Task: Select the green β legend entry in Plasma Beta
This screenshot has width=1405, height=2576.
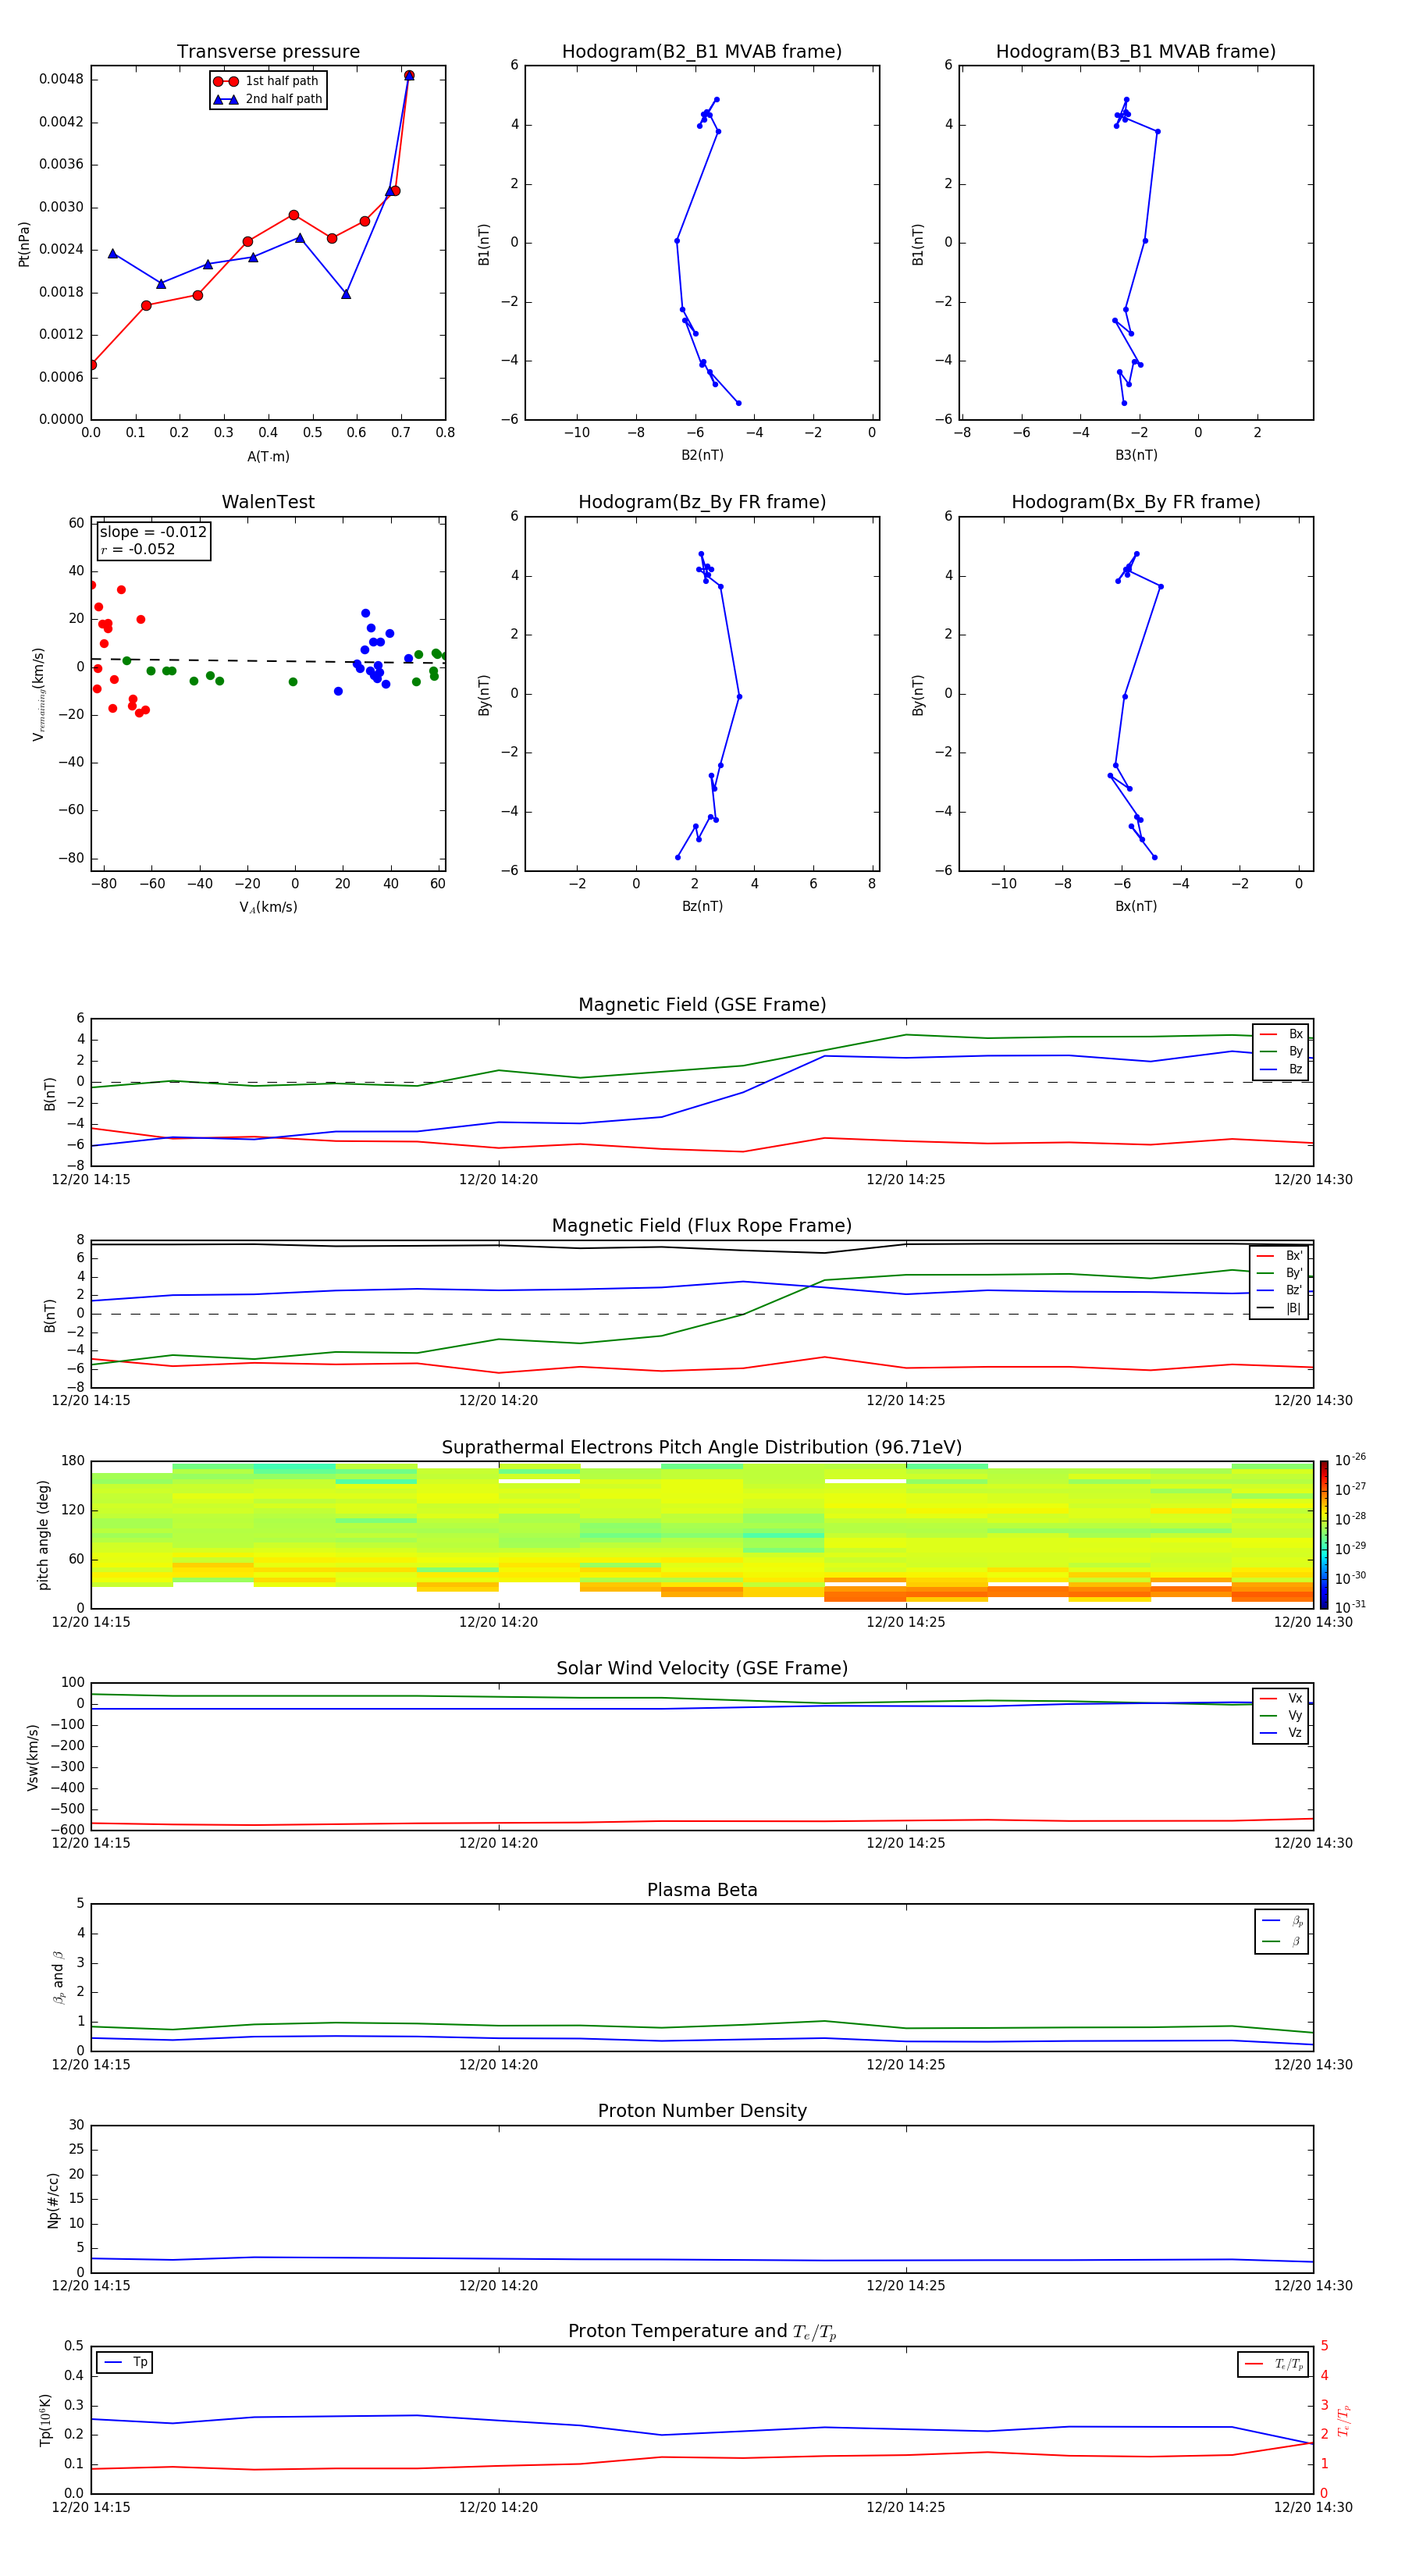Action: click(1282, 1941)
